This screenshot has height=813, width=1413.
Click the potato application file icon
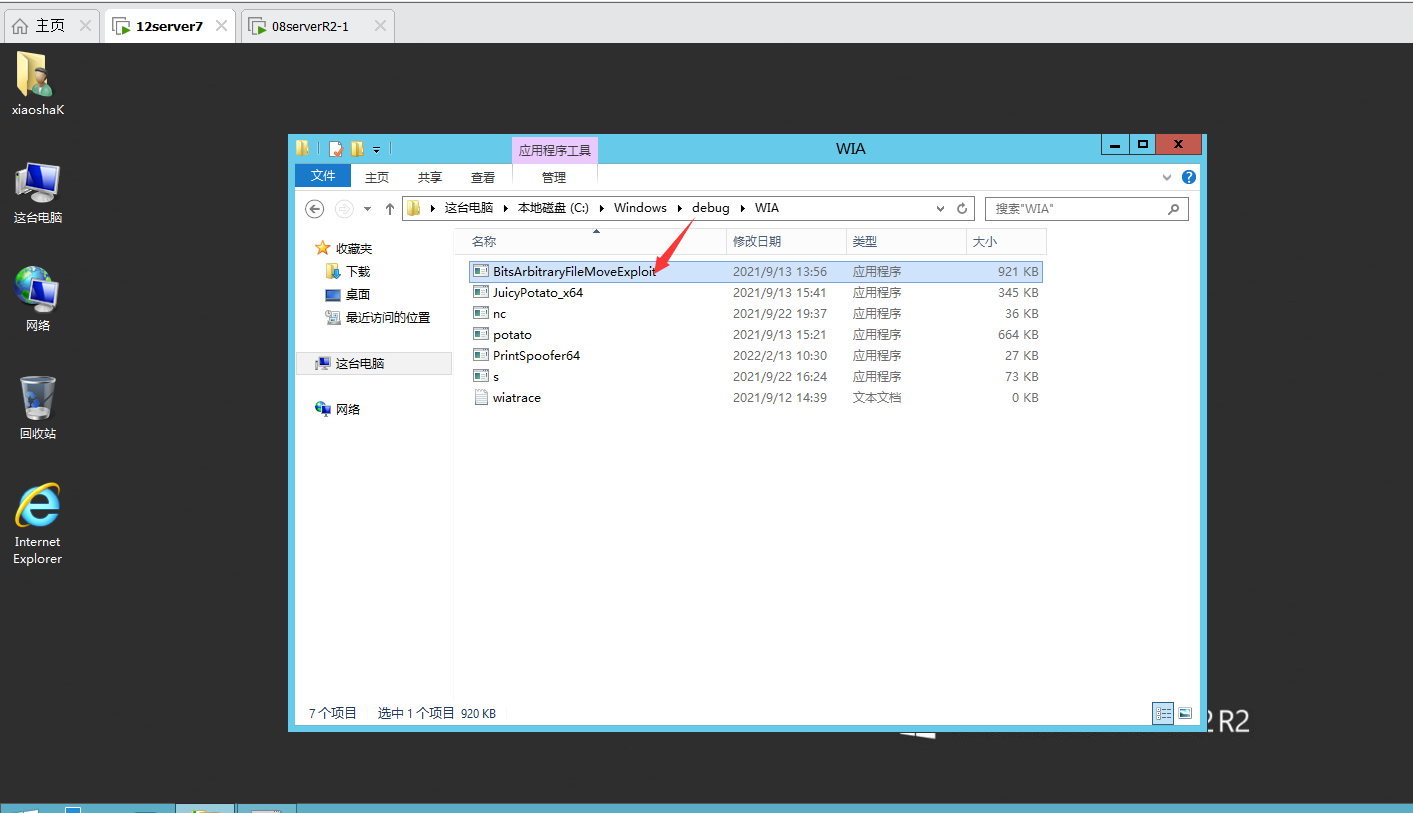481,334
